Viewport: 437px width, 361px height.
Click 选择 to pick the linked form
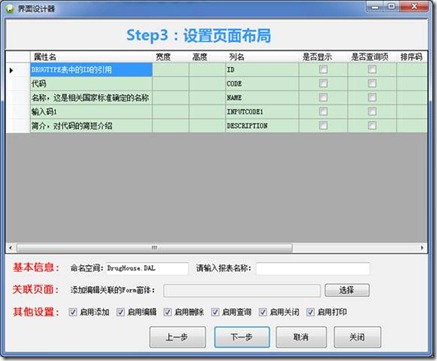[x=347, y=290]
